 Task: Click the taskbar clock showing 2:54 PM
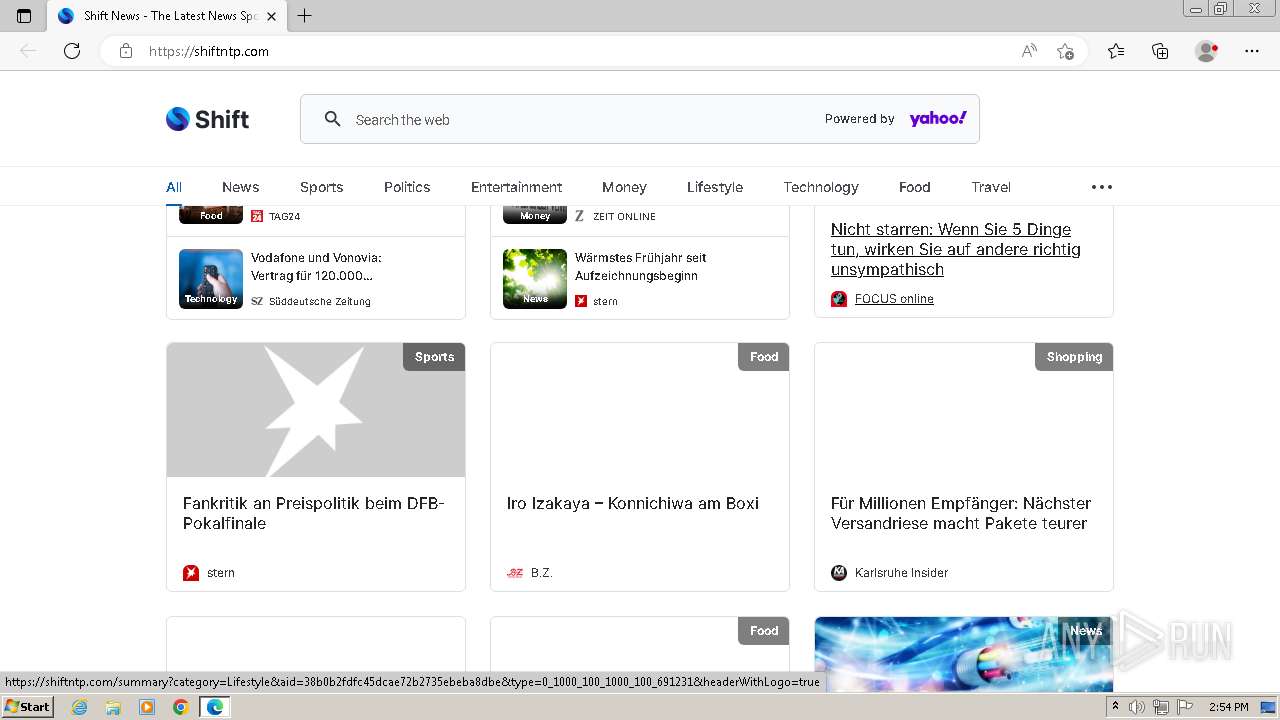coord(1229,707)
